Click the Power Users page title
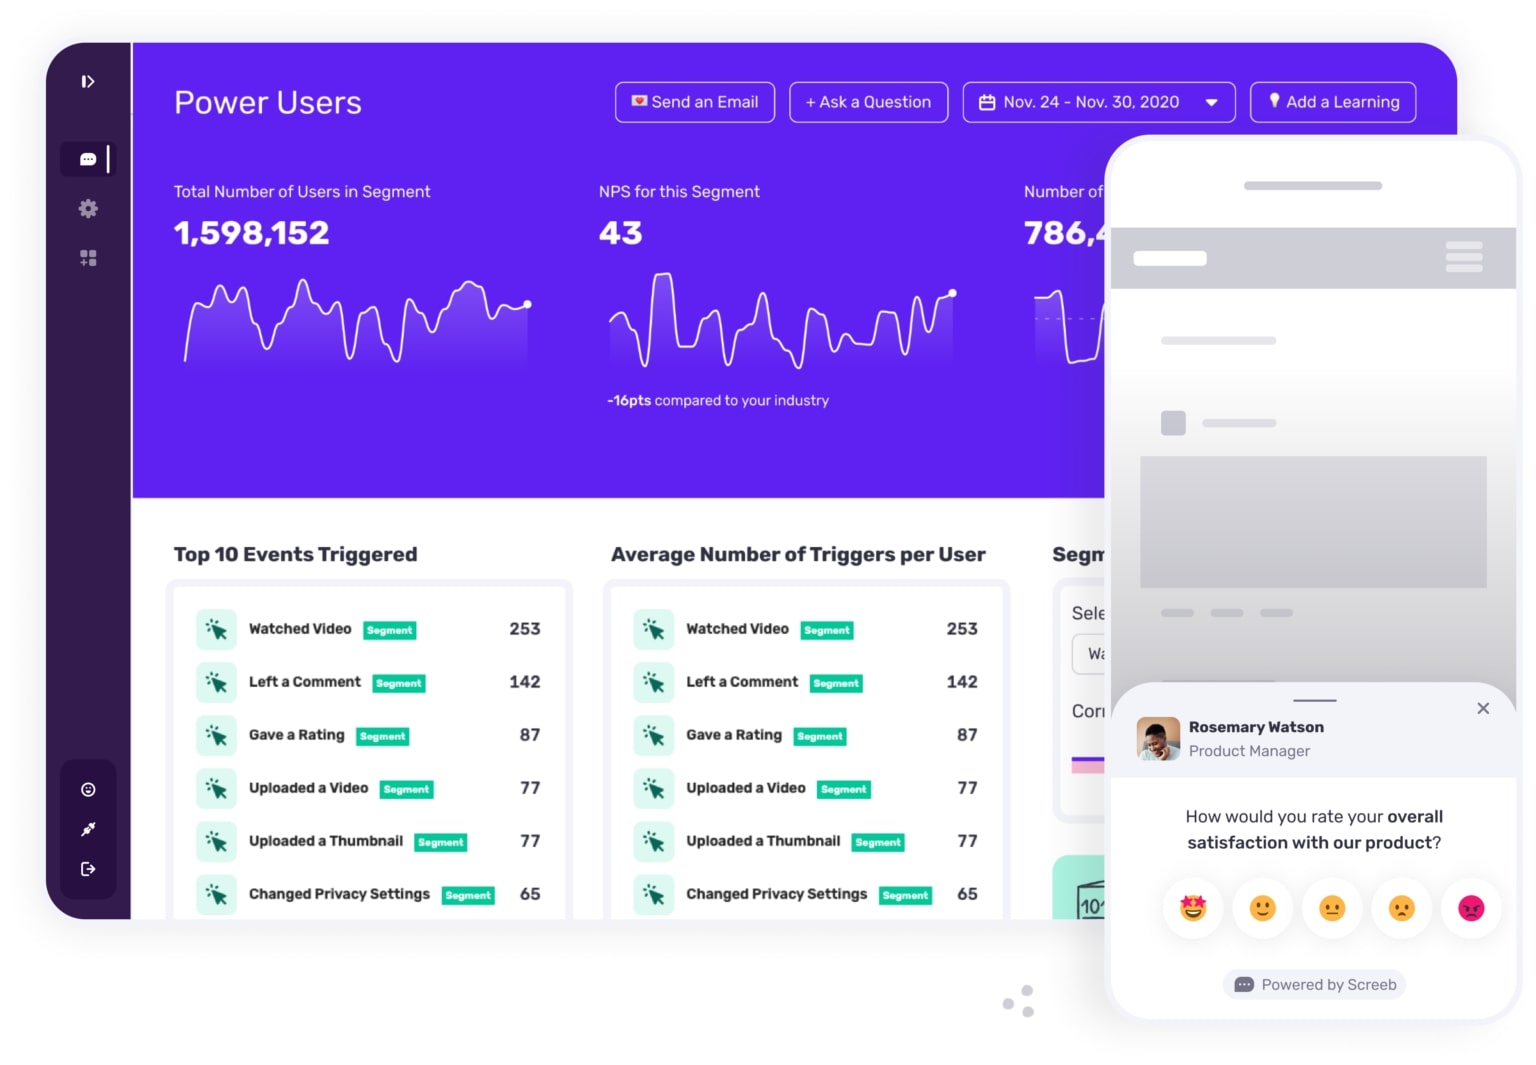Viewport: 1536px width, 1065px height. click(x=268, y=102)
